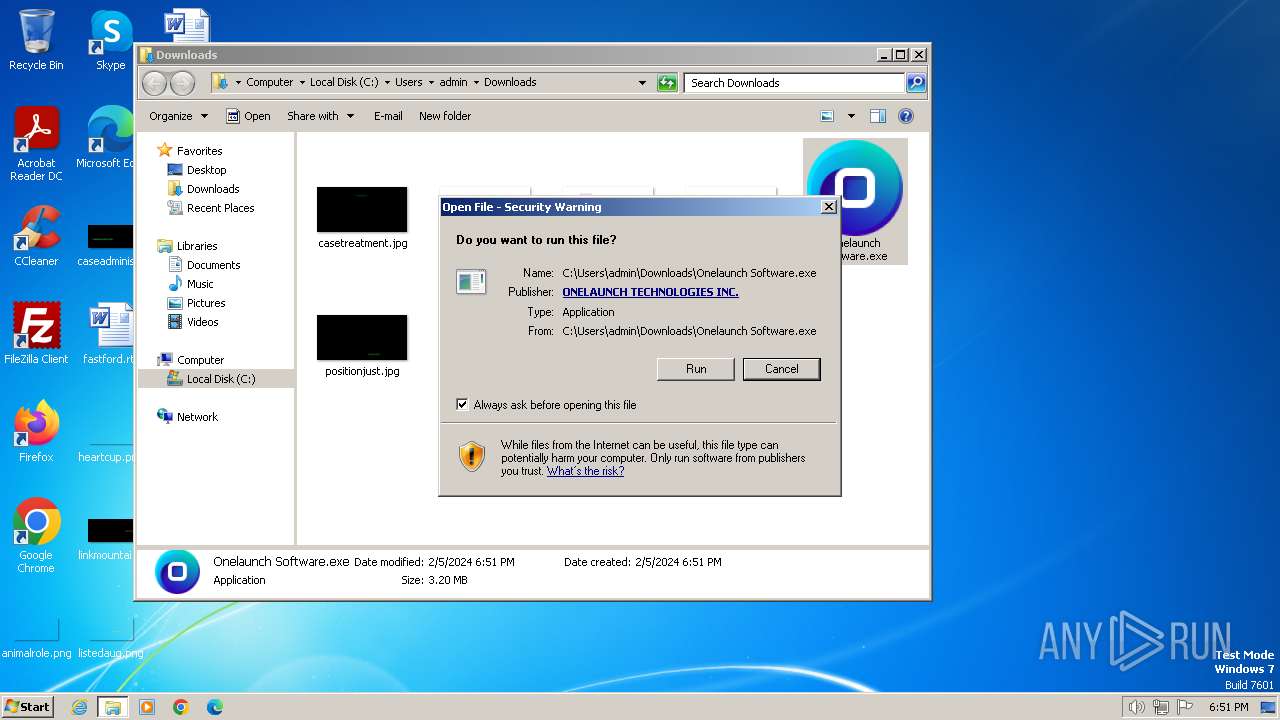Click the search magnifier icon
Image resolution: width=1280 pixels, height=720 pixels.
916,83
